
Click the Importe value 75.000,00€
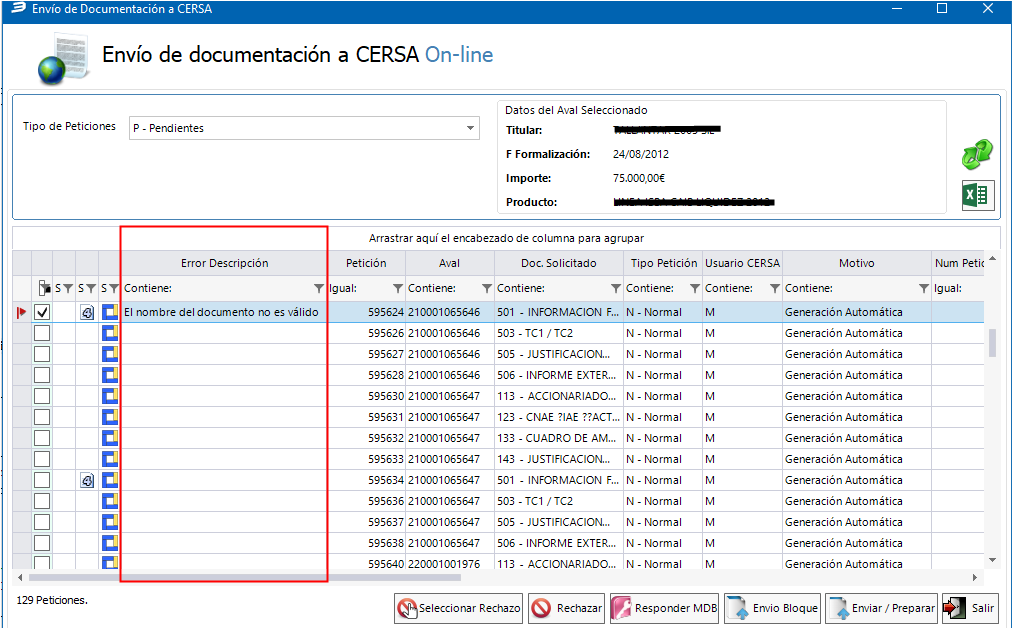[x=639, y=178]
